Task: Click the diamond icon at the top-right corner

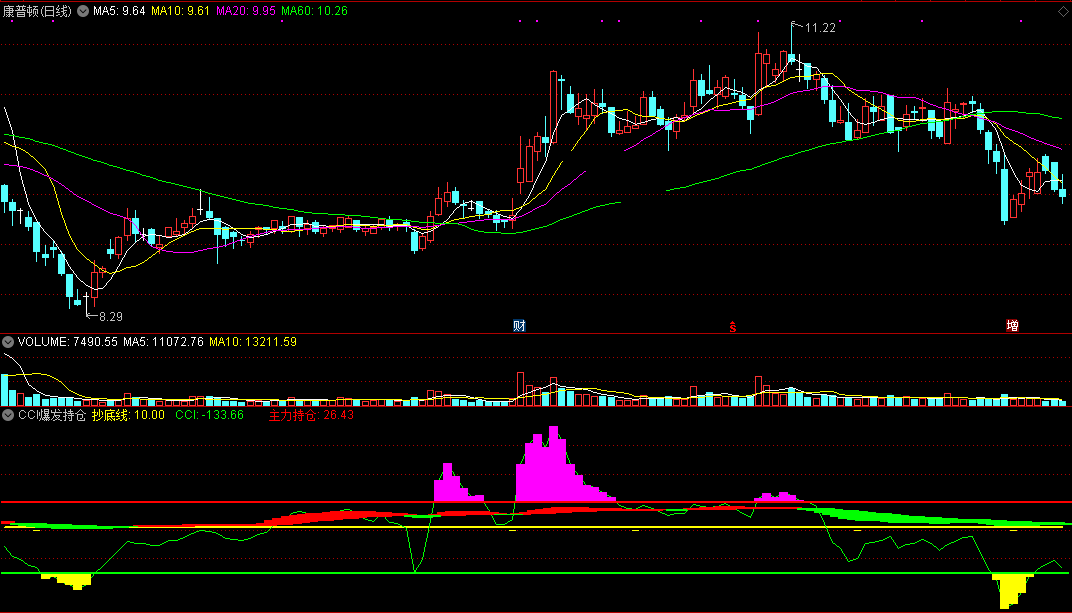Action: click(1064, 12)
